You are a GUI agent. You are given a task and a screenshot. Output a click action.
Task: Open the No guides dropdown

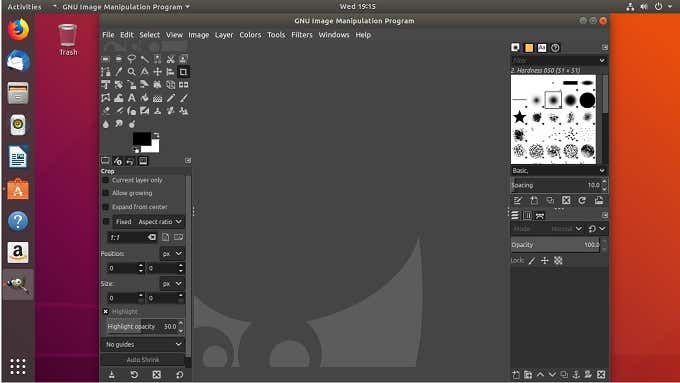[143, 344]
